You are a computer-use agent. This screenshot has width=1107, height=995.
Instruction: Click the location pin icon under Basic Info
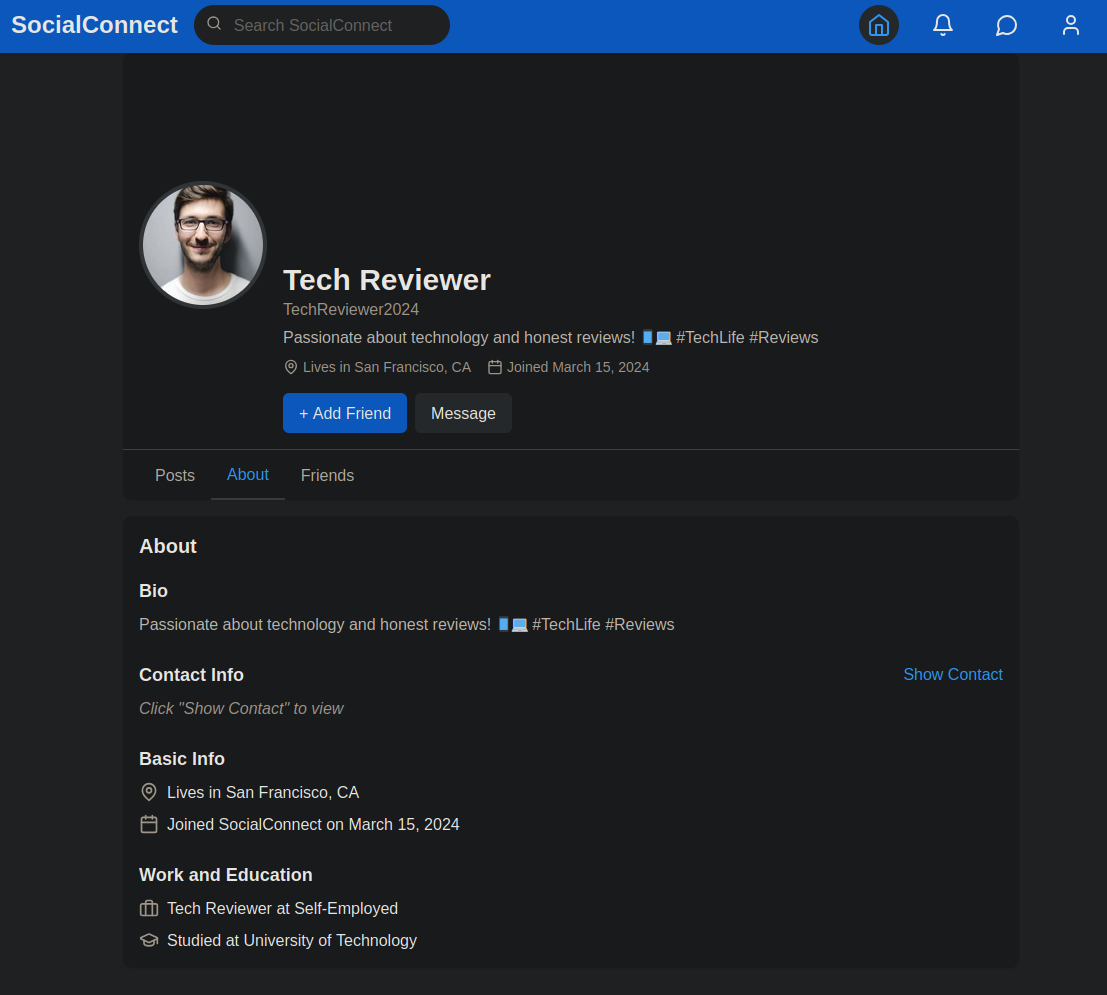pos(149,792)
